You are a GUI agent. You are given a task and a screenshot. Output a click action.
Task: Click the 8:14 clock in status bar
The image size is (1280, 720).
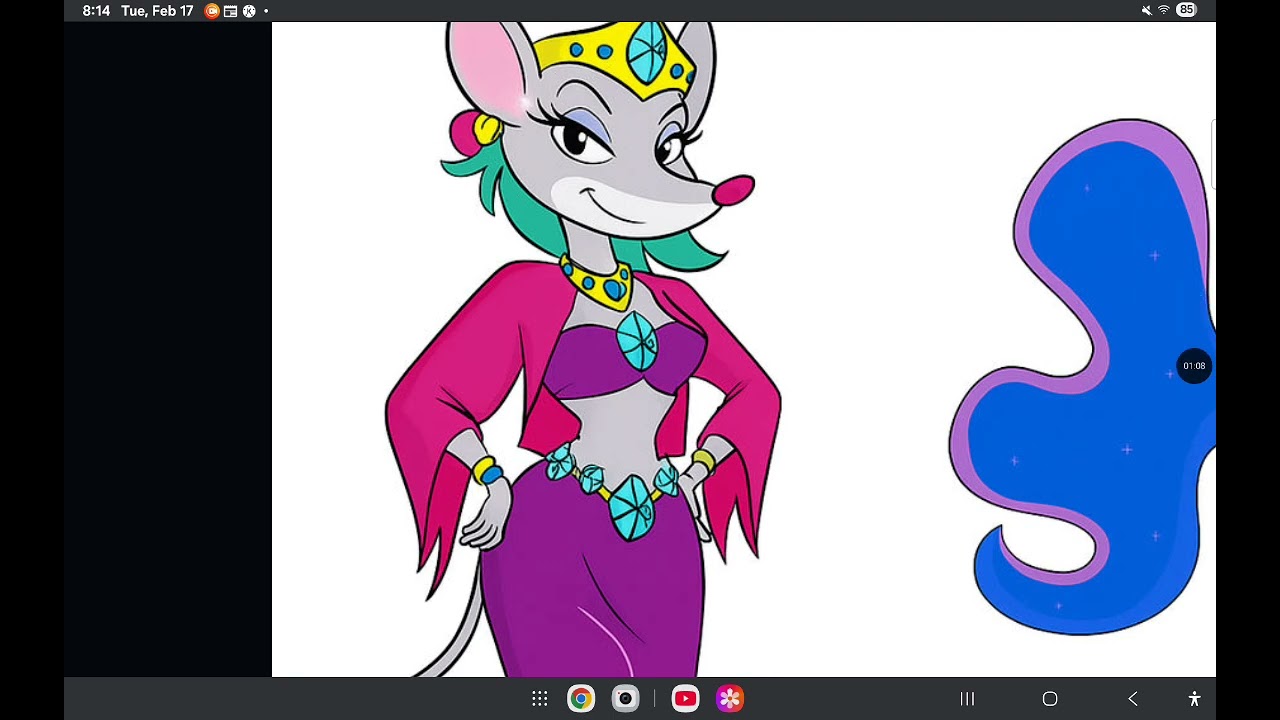[96, 11]
